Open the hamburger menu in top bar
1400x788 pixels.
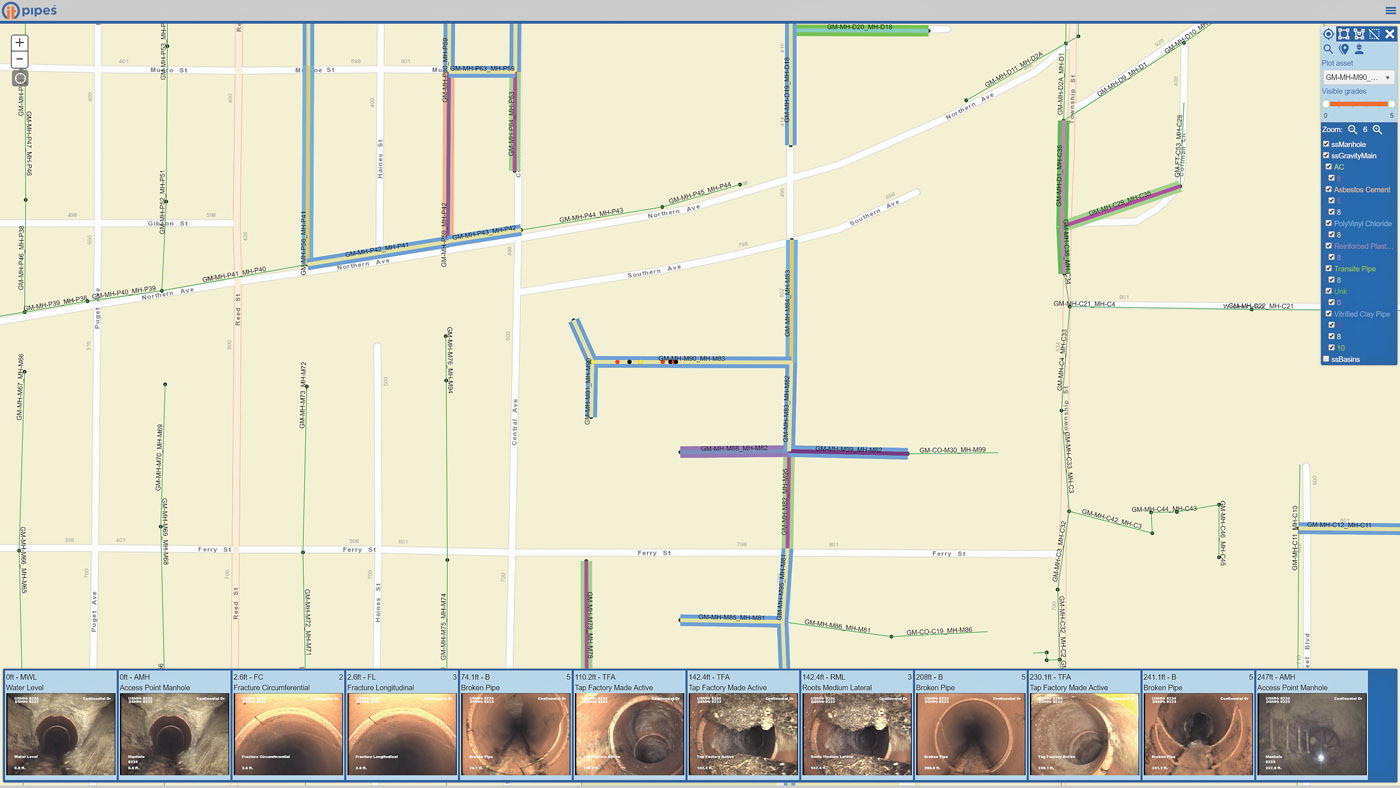[1390, 10]
